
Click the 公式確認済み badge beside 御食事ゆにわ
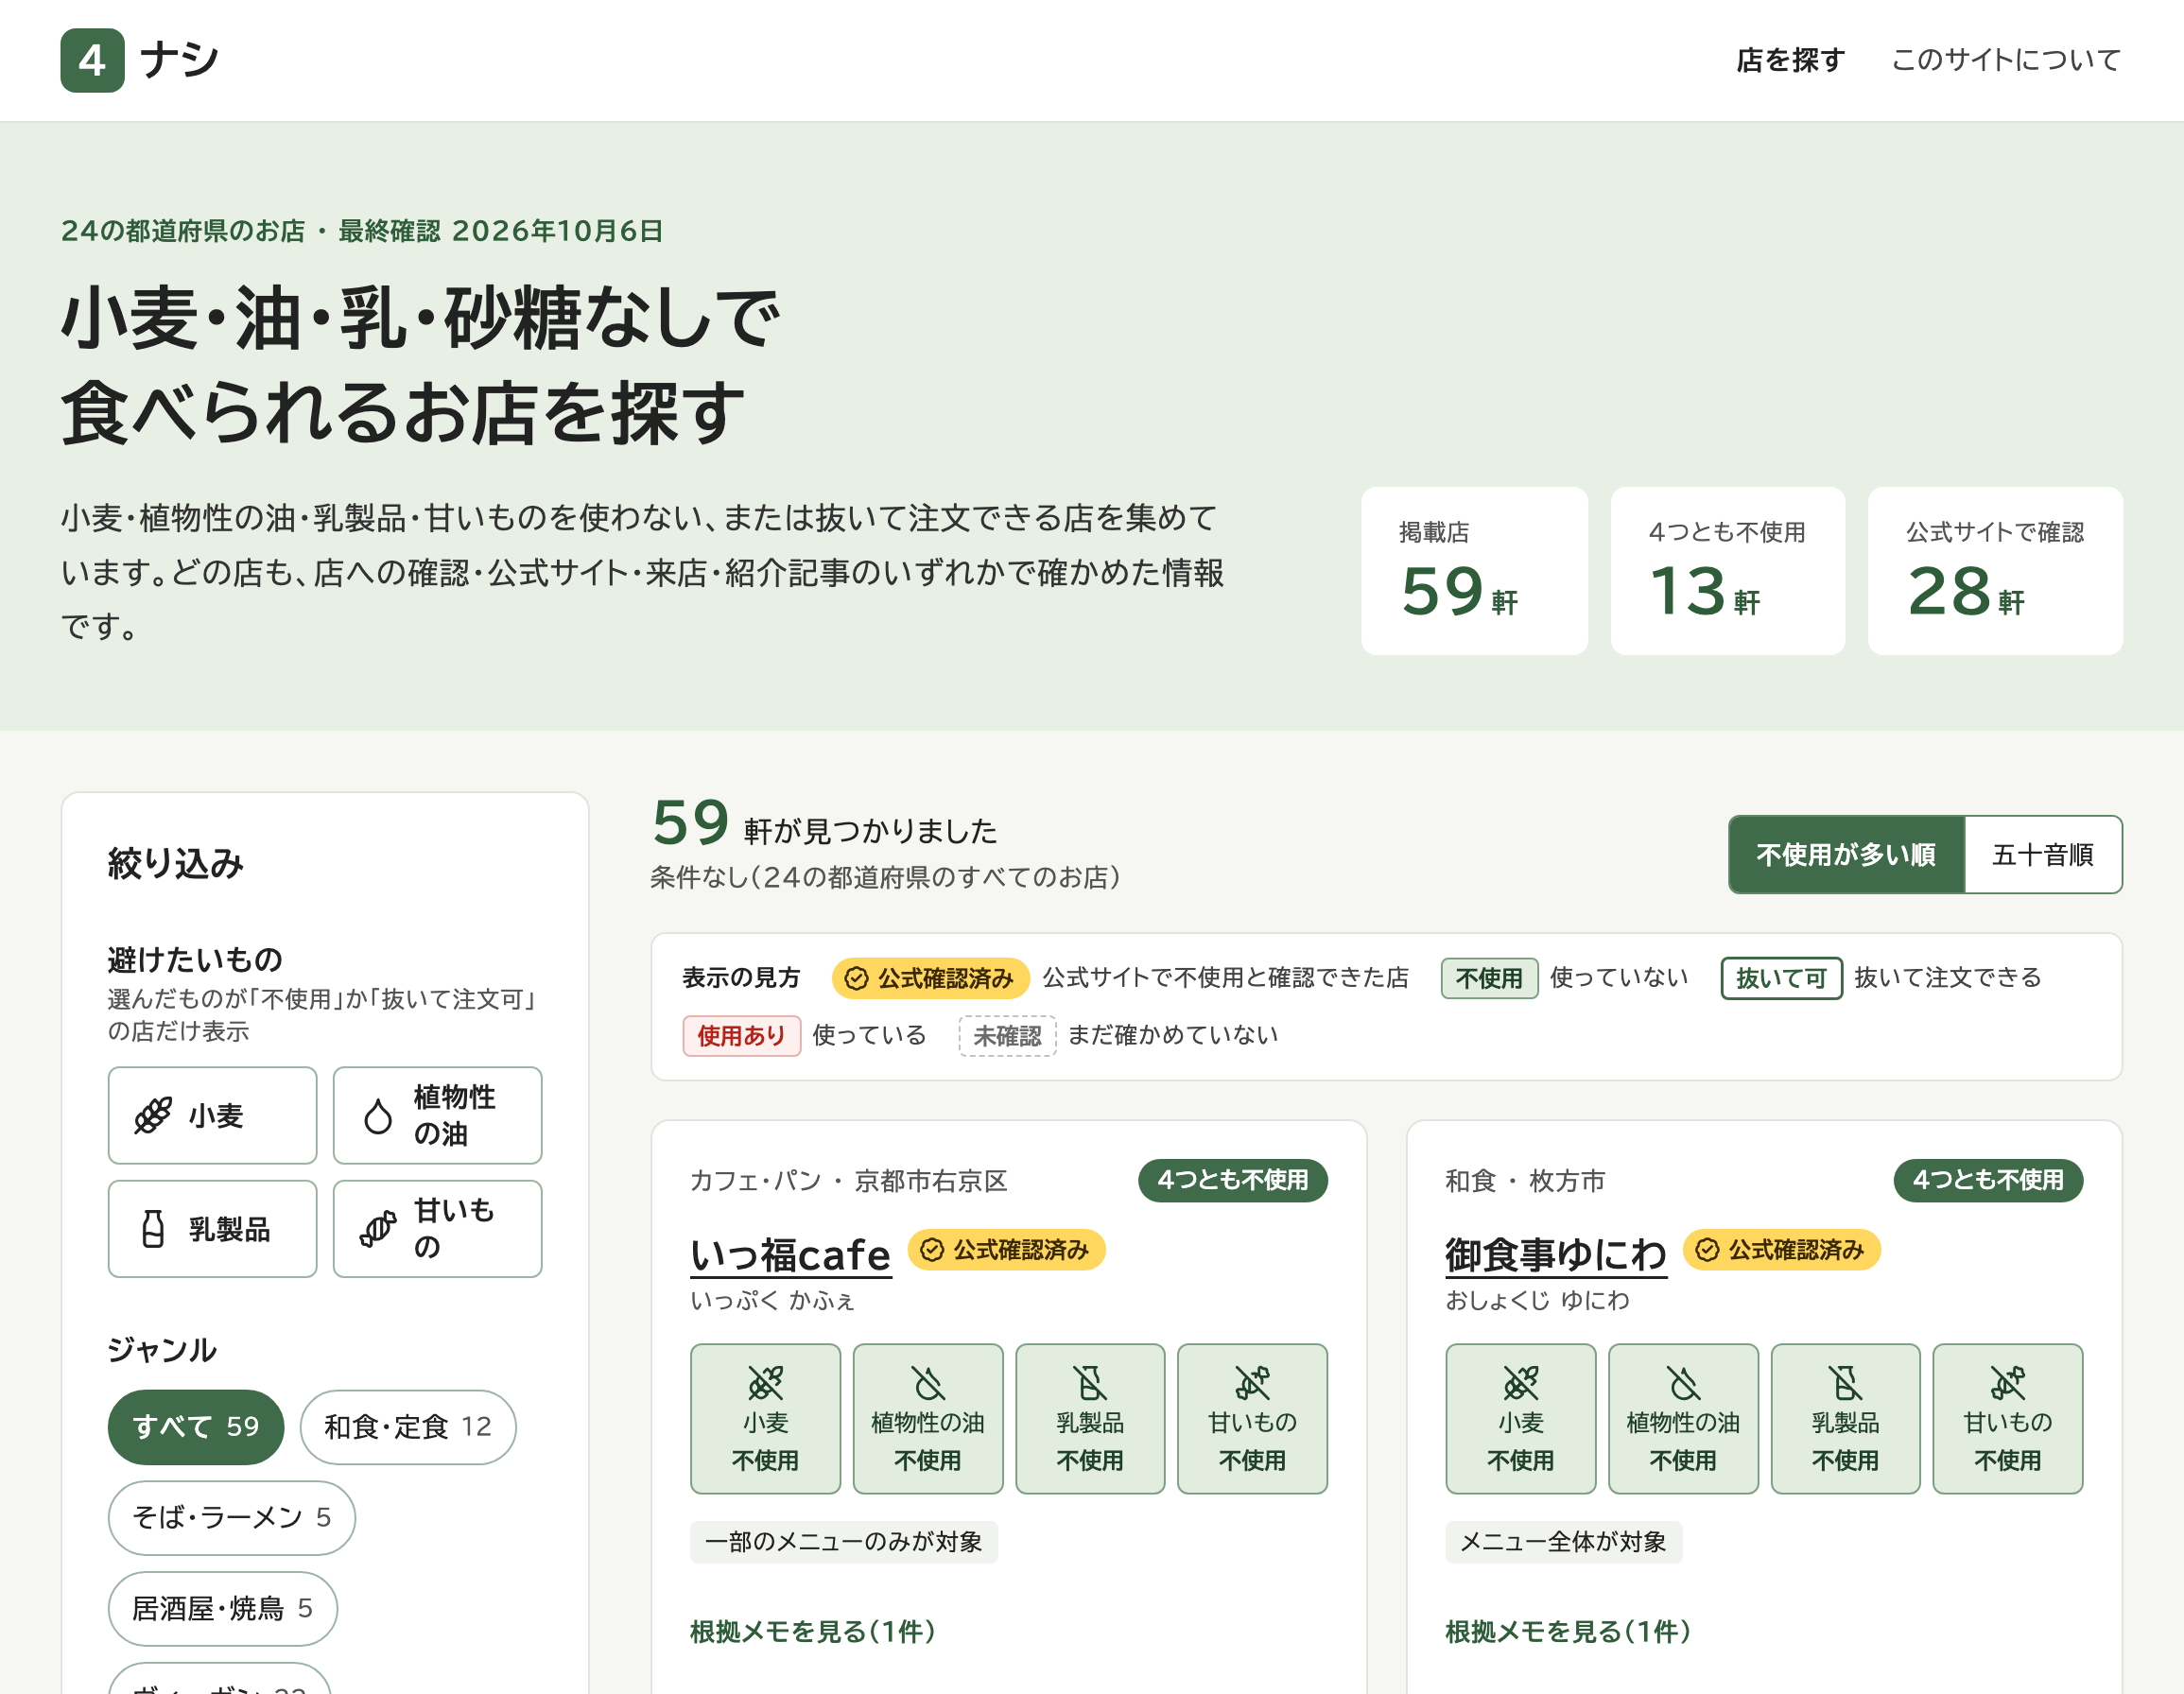coord(1781,1250)
